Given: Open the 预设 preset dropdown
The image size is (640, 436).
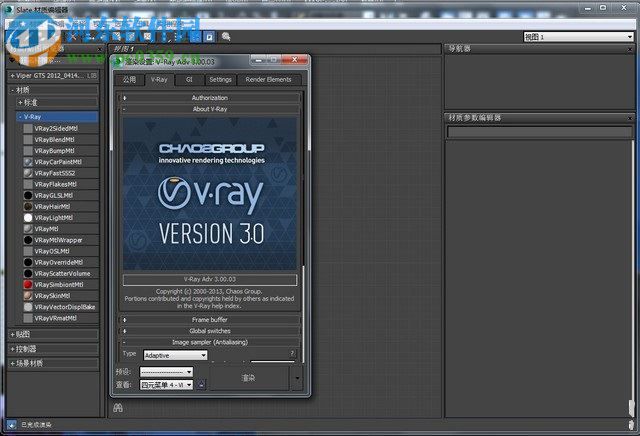Looking at the screenshot, I should (x=166, y=372).
